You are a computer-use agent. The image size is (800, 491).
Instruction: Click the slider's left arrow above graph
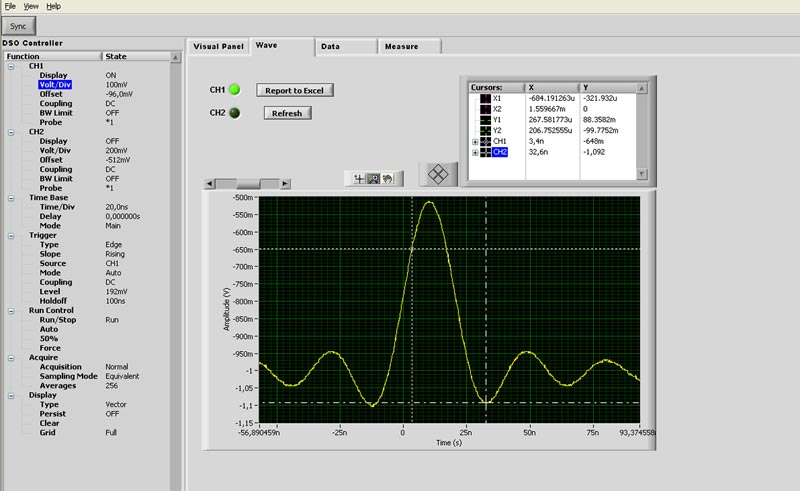[209, 184]
